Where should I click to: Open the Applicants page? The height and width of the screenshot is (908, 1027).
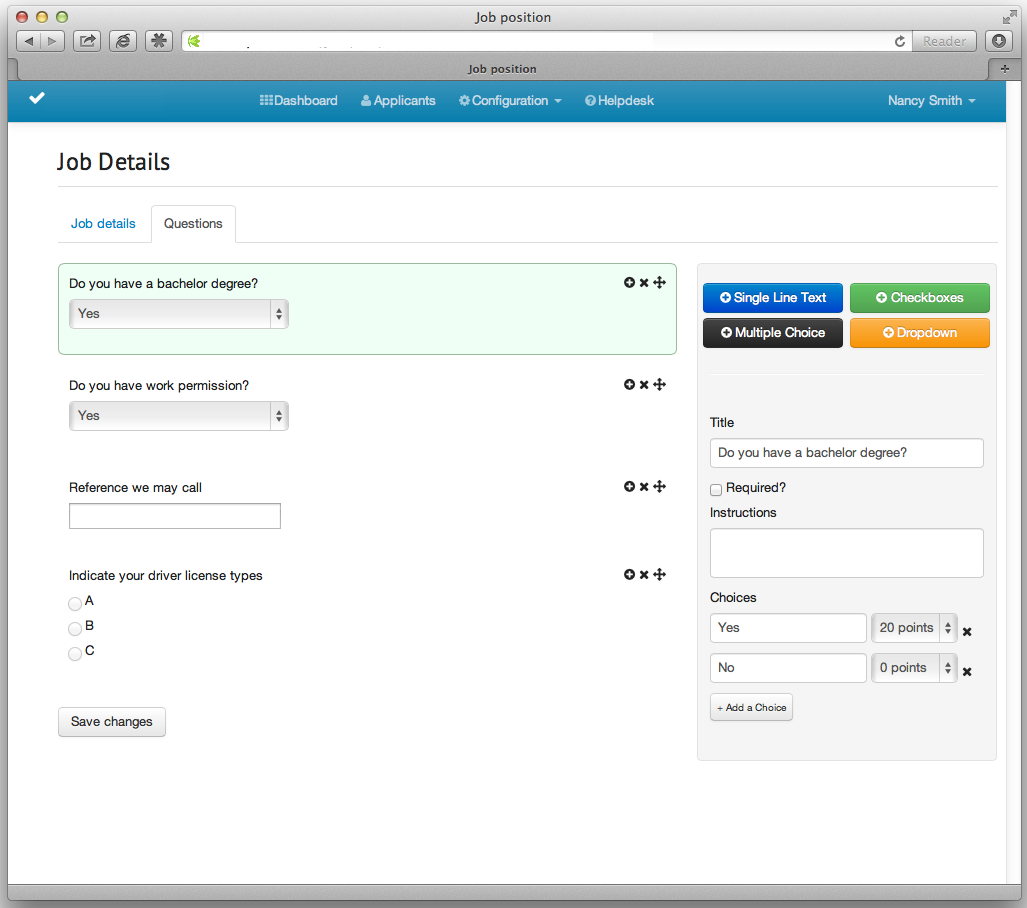coord(398,100)
